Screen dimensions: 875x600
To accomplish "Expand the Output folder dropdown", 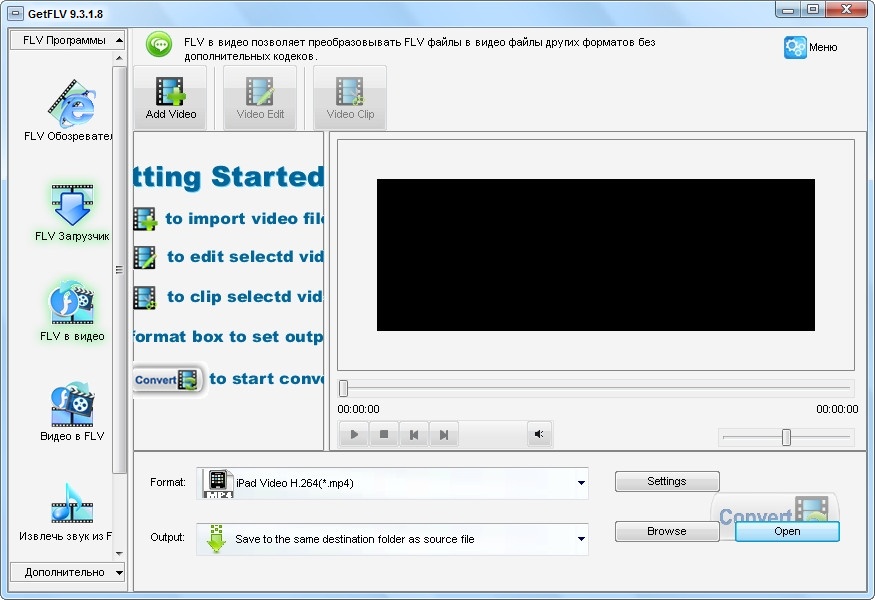I will [x=581, y=539].
